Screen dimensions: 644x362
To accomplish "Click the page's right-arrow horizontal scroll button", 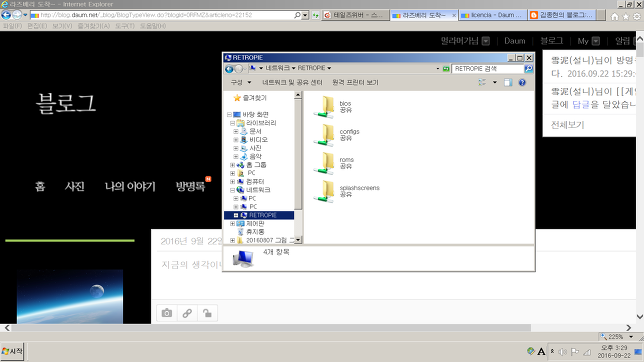I will pos(629,328).
